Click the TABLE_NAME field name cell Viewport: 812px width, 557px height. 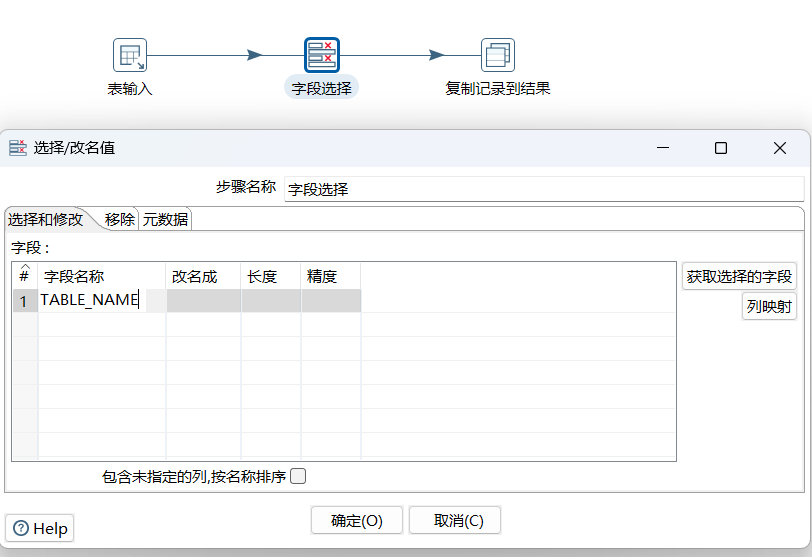tap(102, 300)
